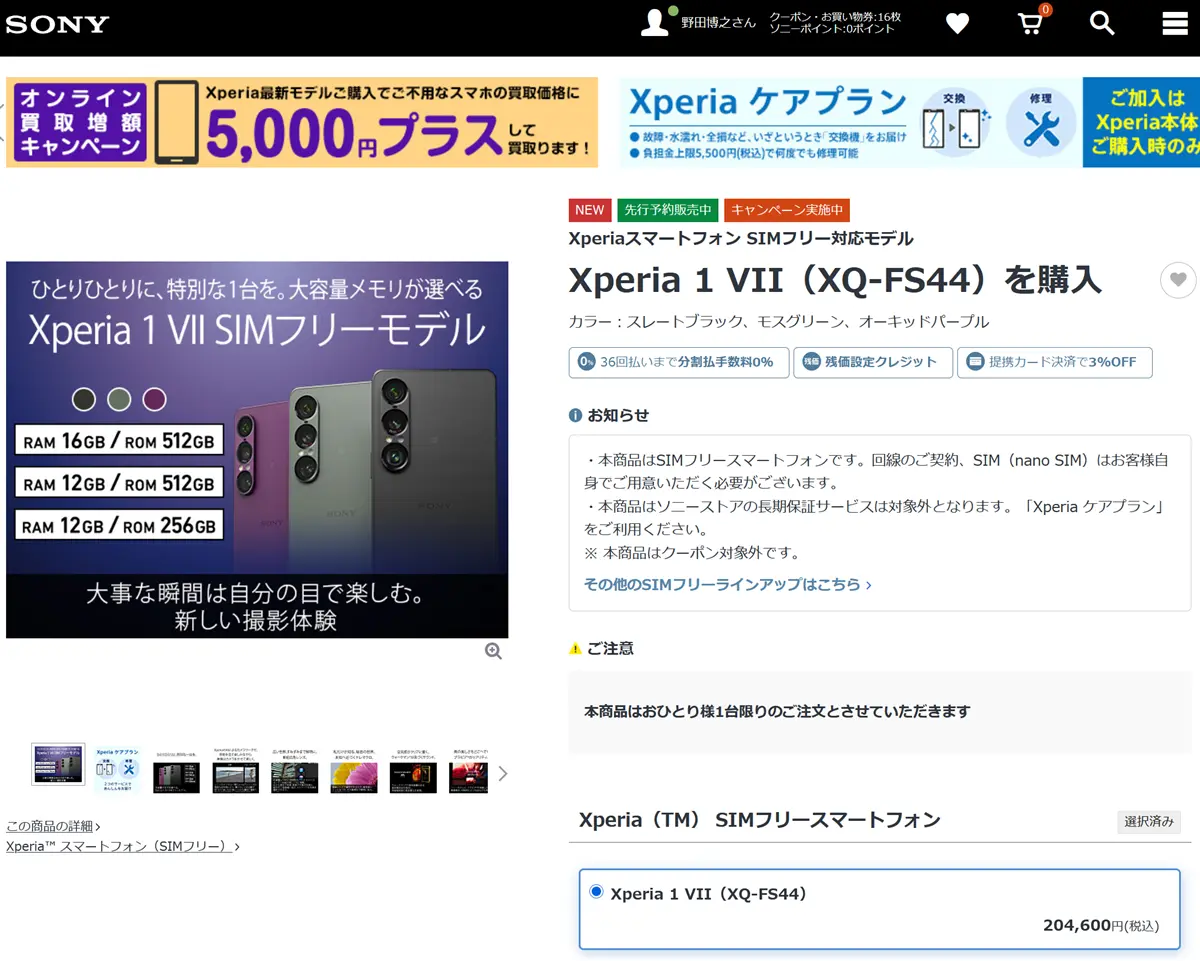Open the hamburger menu
This screenshot has width=1200, height=961.
click(x=1175, y=23)
